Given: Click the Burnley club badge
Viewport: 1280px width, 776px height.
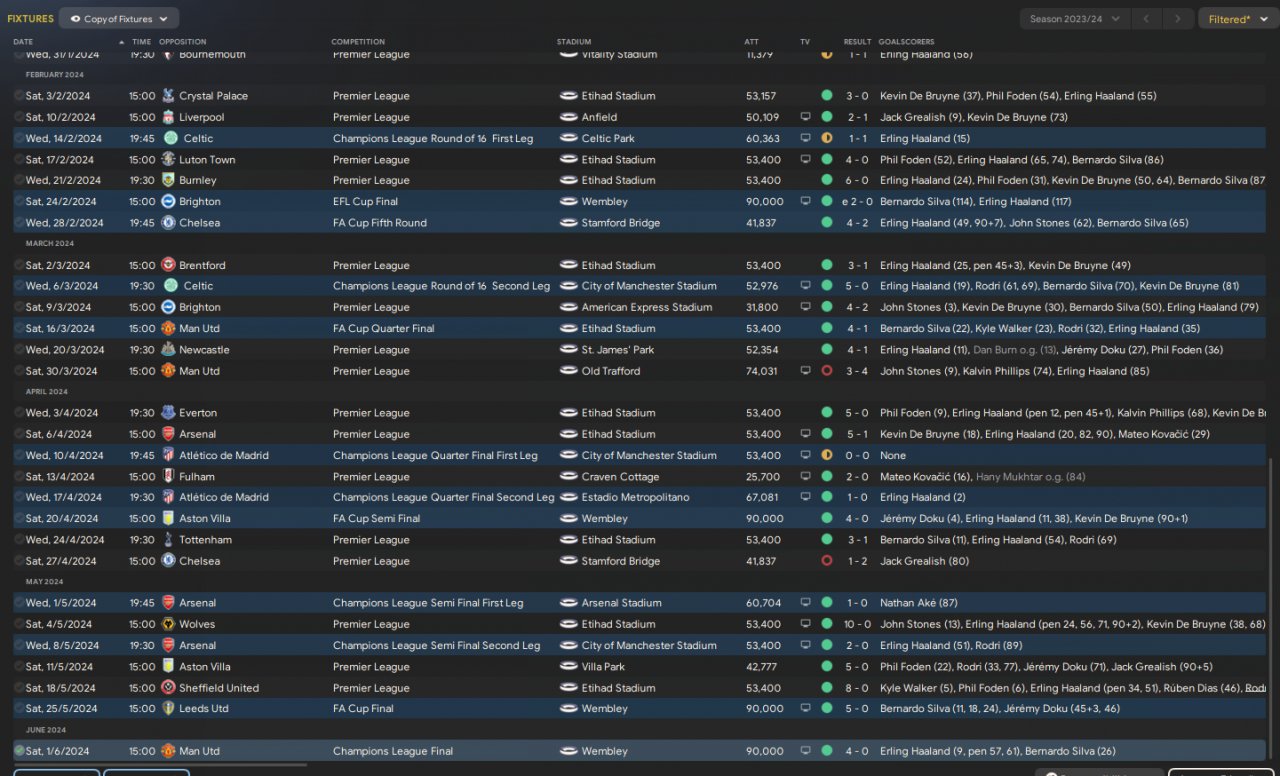Looking at the screenshot, I should (169, 180).
